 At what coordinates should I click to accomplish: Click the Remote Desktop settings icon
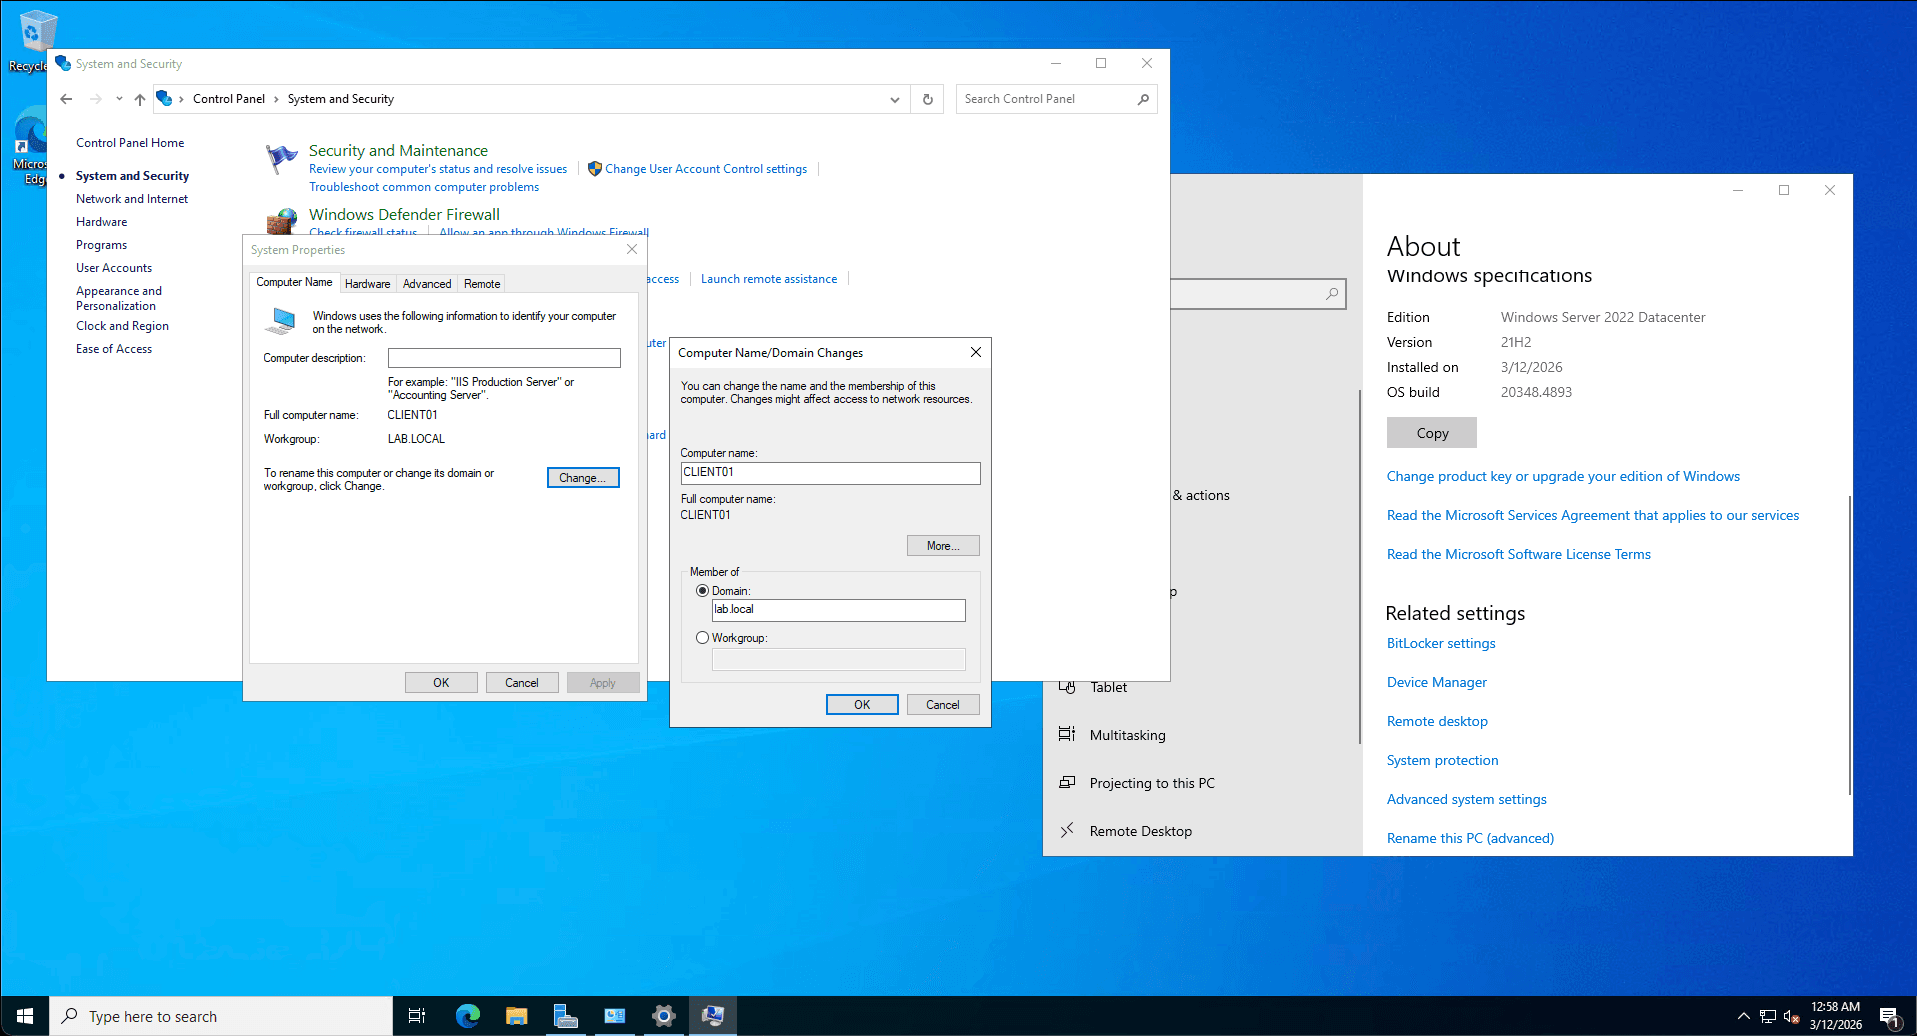pyautogui.click(x=1067, y=830)
